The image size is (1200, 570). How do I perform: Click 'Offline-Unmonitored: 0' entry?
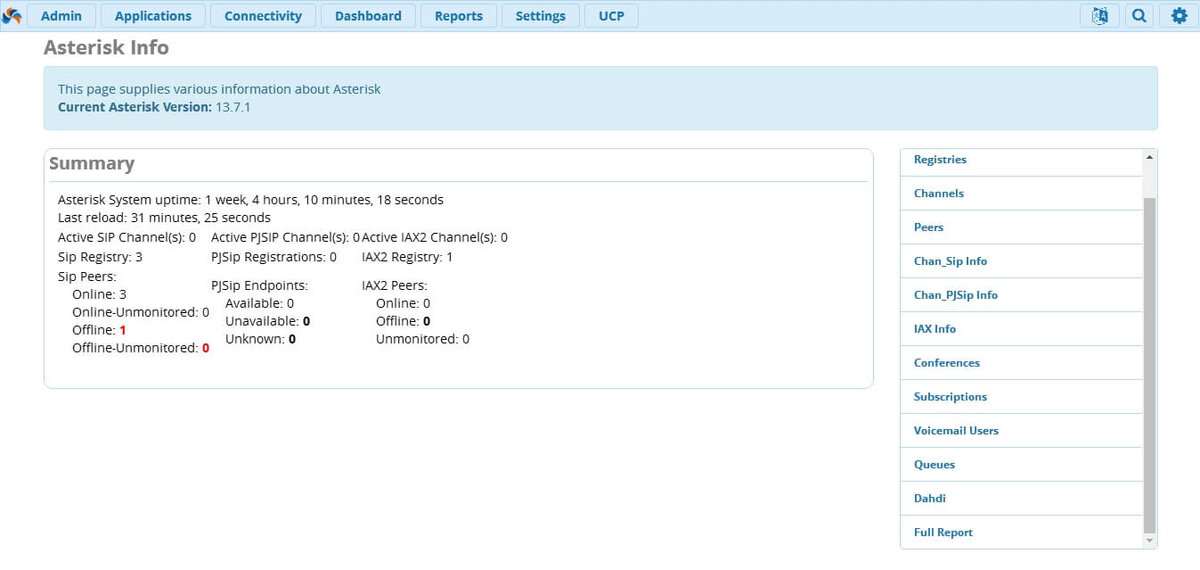tap(141, 348)
